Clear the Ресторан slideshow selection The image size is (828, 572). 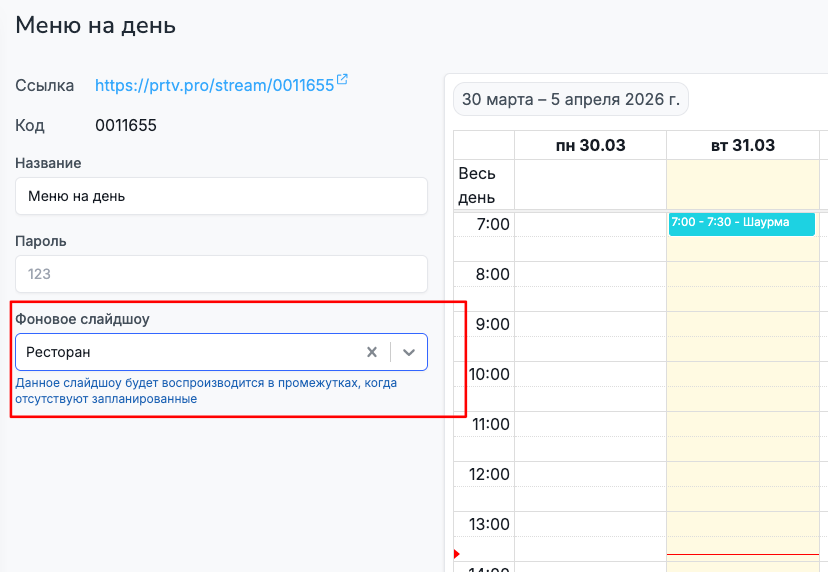click(x=372, y=352)
